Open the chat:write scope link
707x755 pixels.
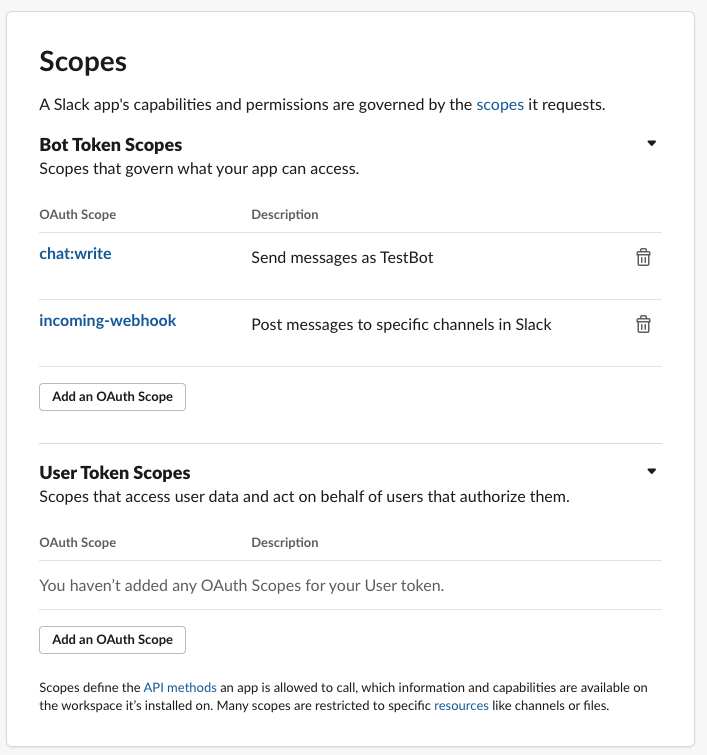75,253
